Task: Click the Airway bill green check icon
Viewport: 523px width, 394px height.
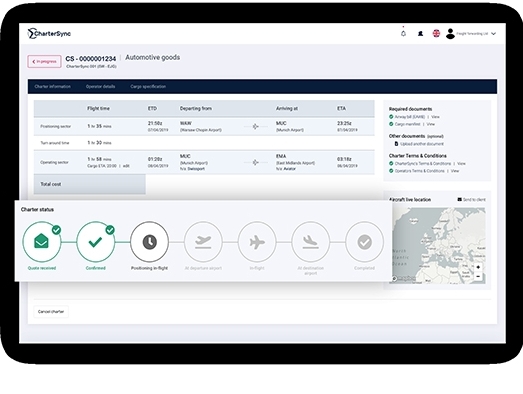Action: pyautogui.click(x=391, y=117)
